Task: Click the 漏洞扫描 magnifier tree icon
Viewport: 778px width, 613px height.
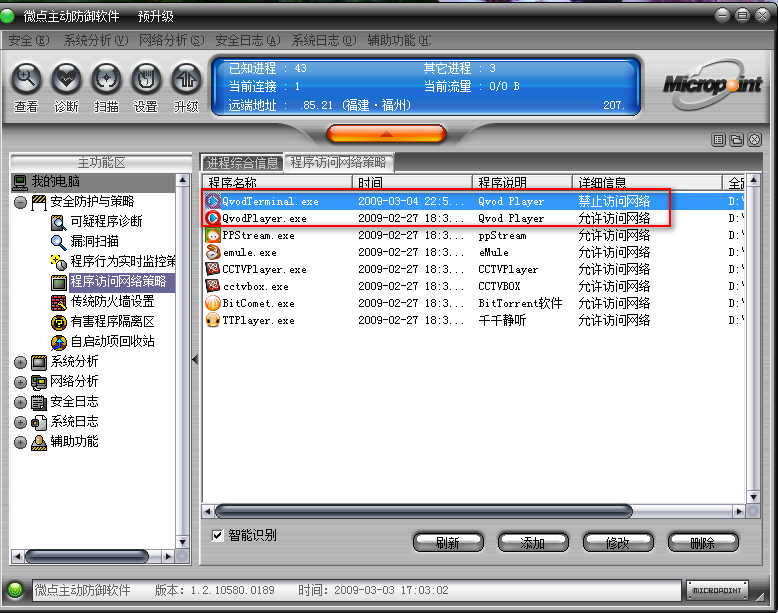Action: click(x=59, y=242)
